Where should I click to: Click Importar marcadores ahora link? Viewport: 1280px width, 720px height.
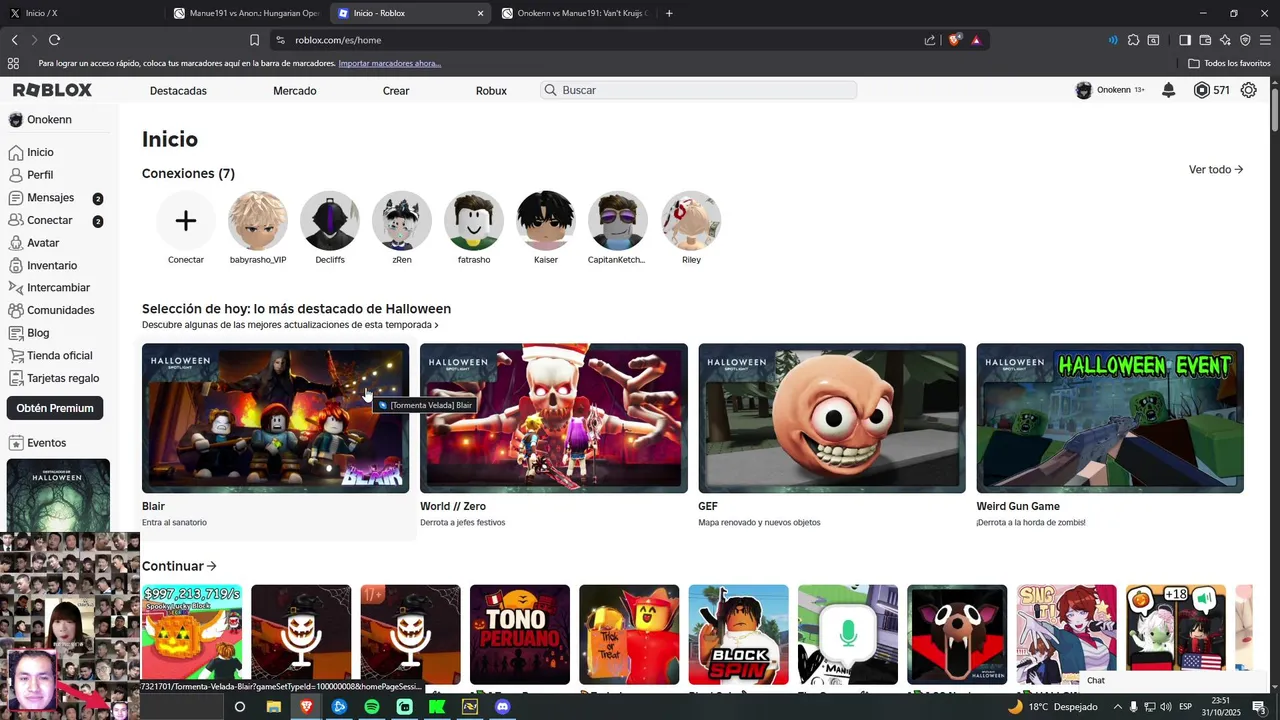pyautogui.click(x=389, y=63)
